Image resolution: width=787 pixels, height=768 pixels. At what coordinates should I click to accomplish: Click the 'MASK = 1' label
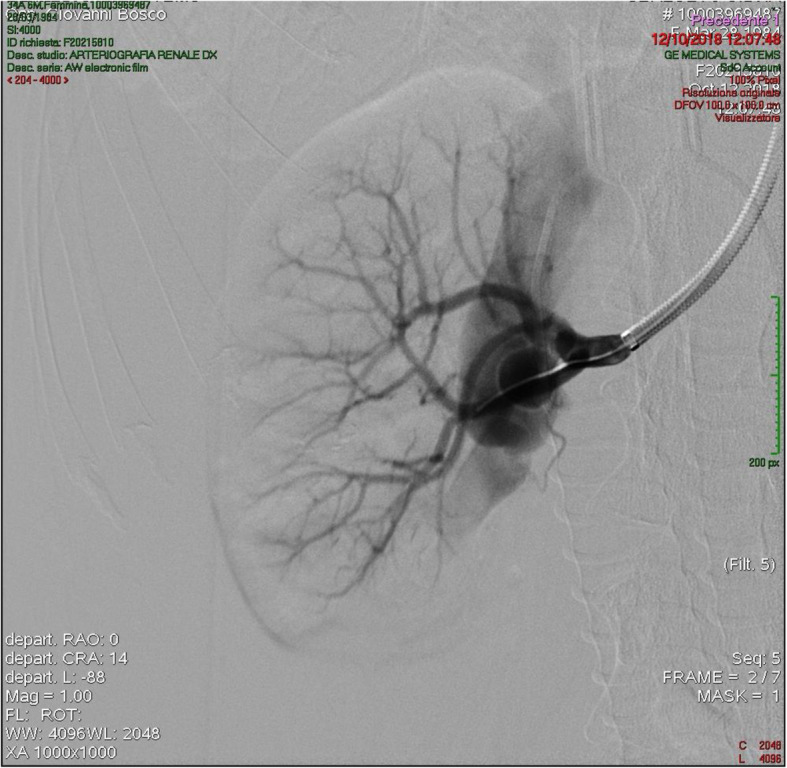click(738, 696)
